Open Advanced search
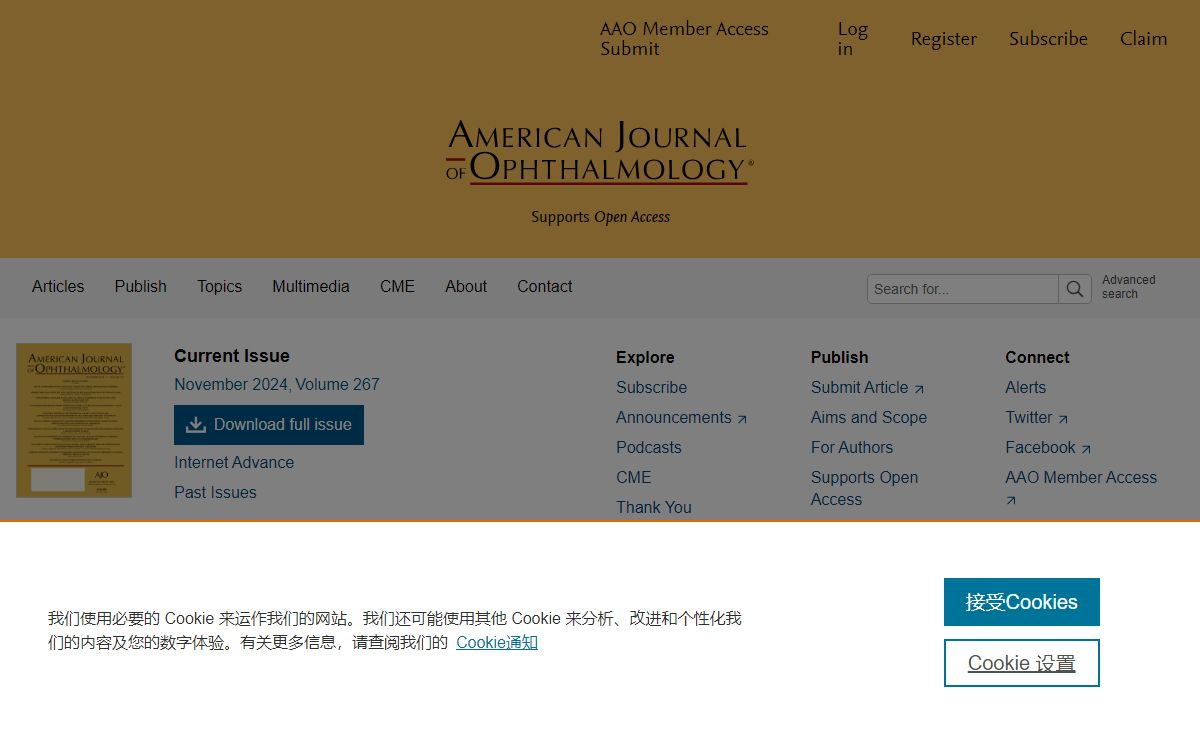Viewport: 1200px width, 740px height. click(1129, 287)
